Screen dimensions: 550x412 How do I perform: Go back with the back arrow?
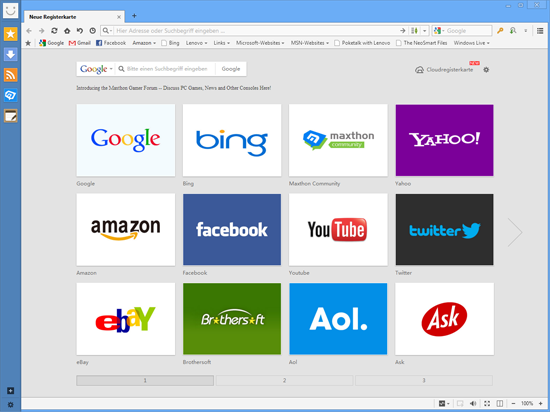coord(29,31)
